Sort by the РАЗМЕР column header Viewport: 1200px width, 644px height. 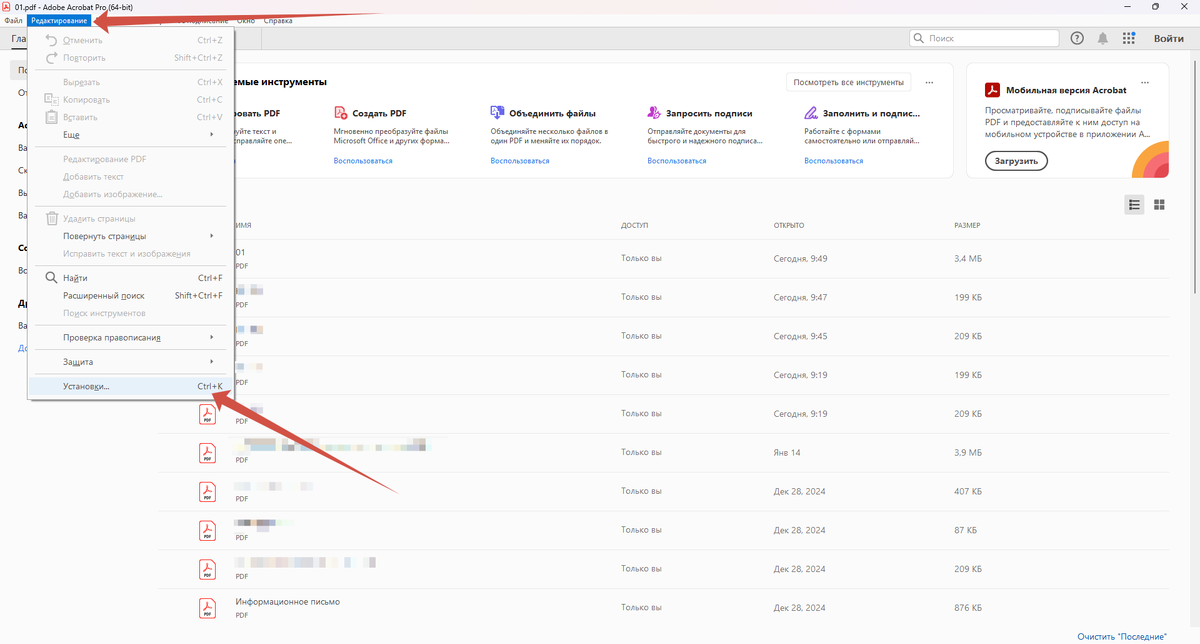[x=967, y=225]
